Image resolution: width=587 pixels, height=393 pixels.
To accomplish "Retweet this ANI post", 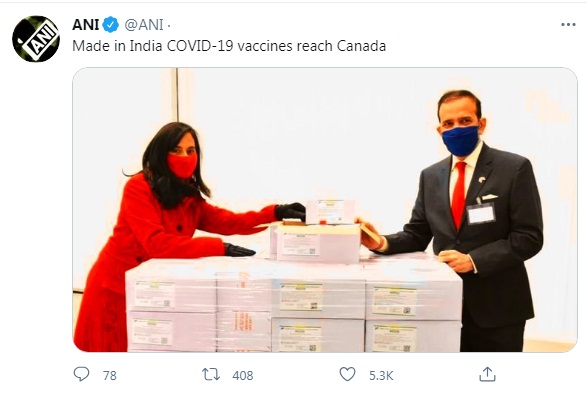I will coord(211,374).
